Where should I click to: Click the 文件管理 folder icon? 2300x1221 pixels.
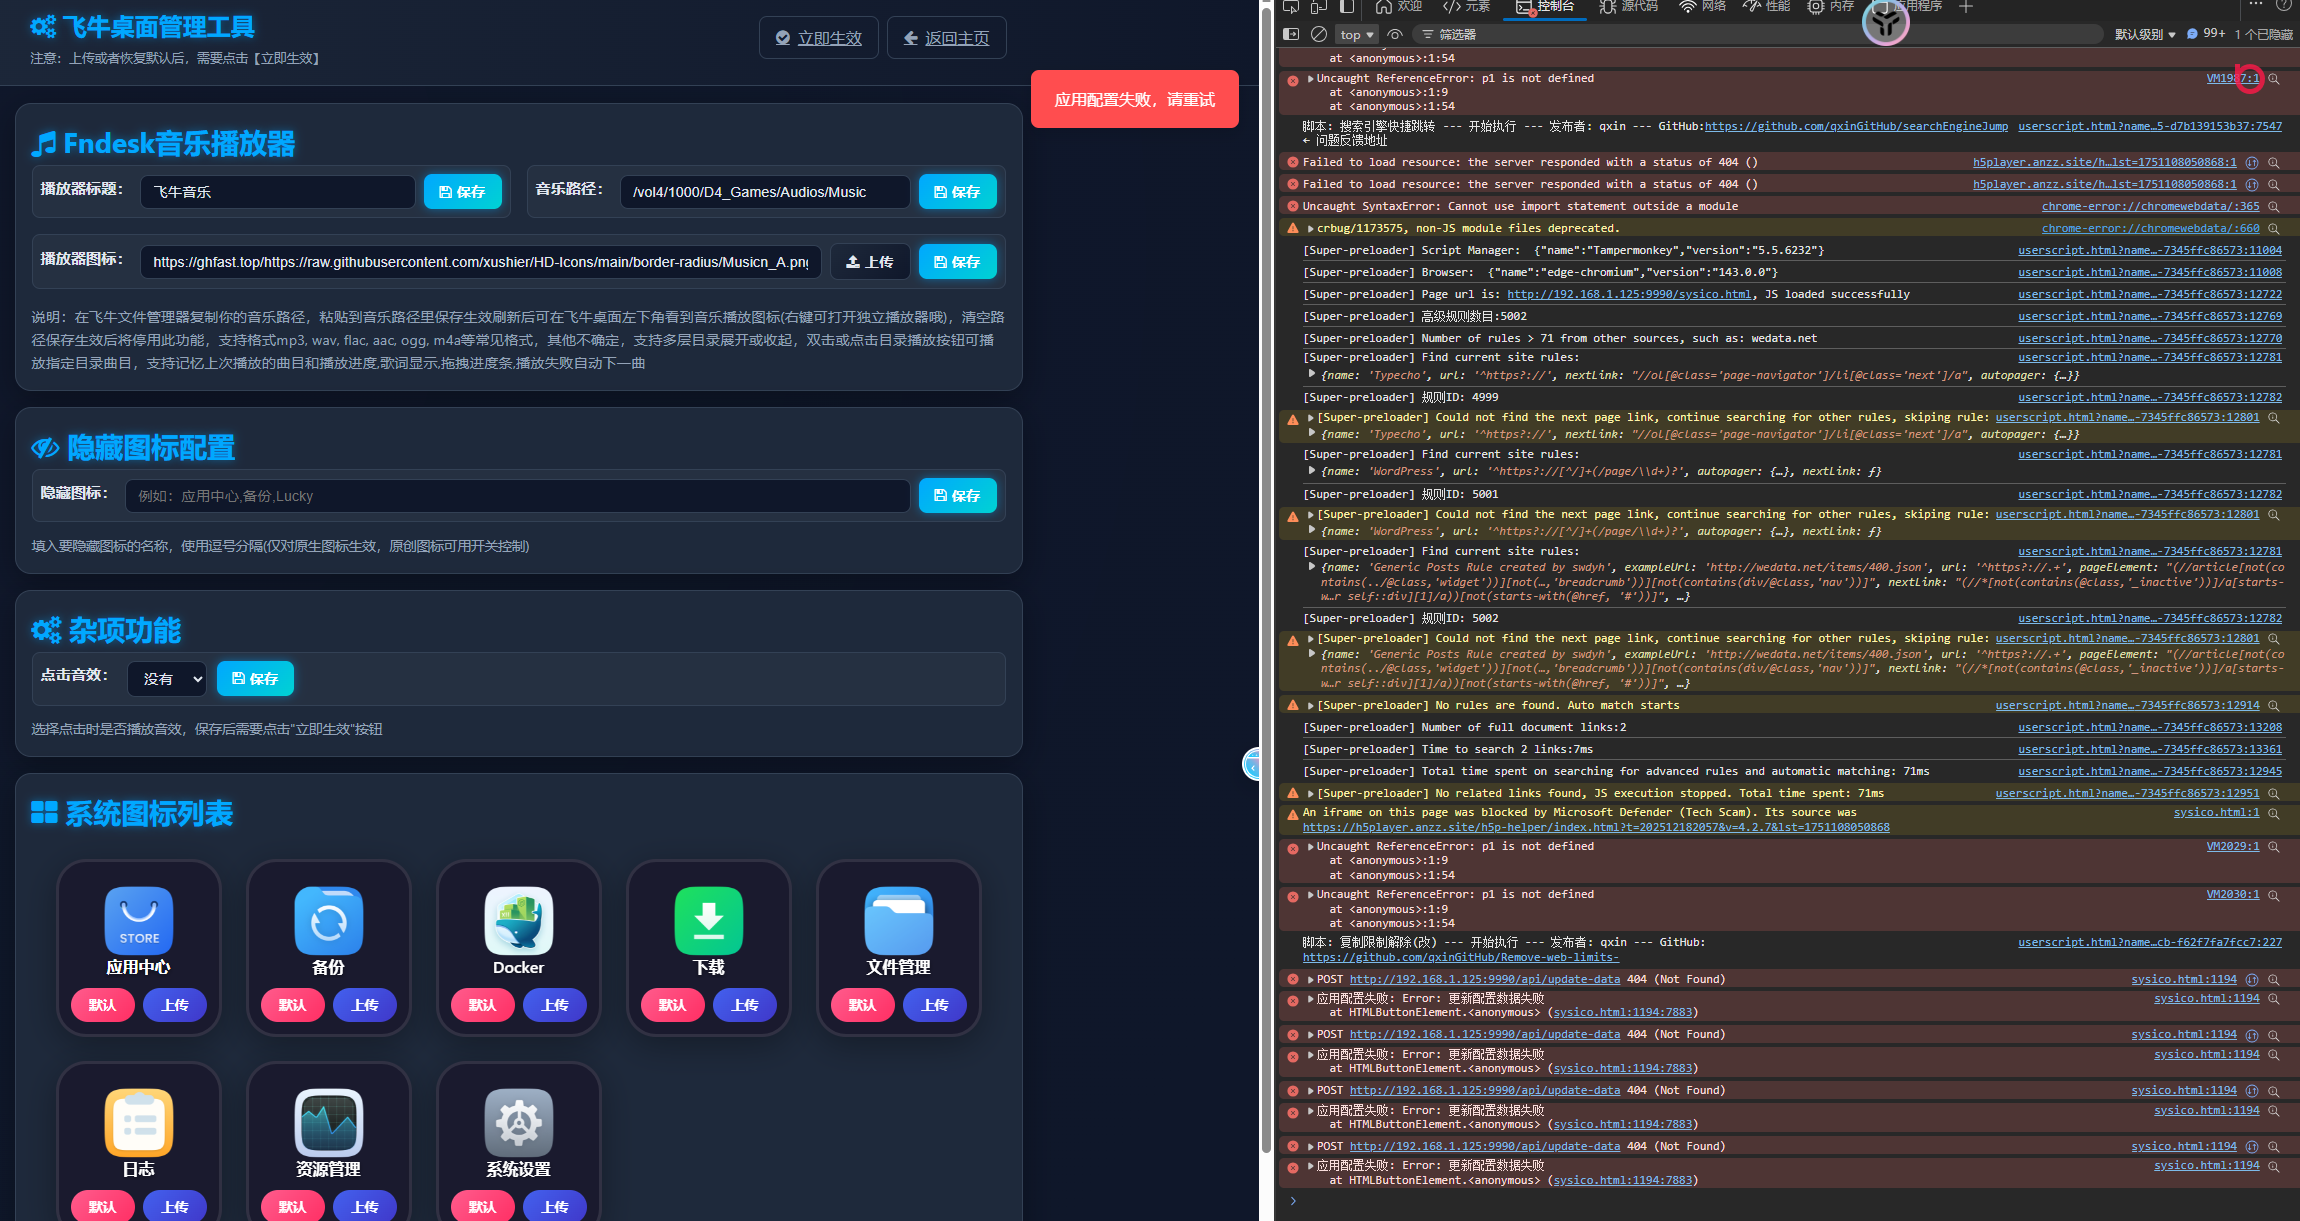(898, 920)
